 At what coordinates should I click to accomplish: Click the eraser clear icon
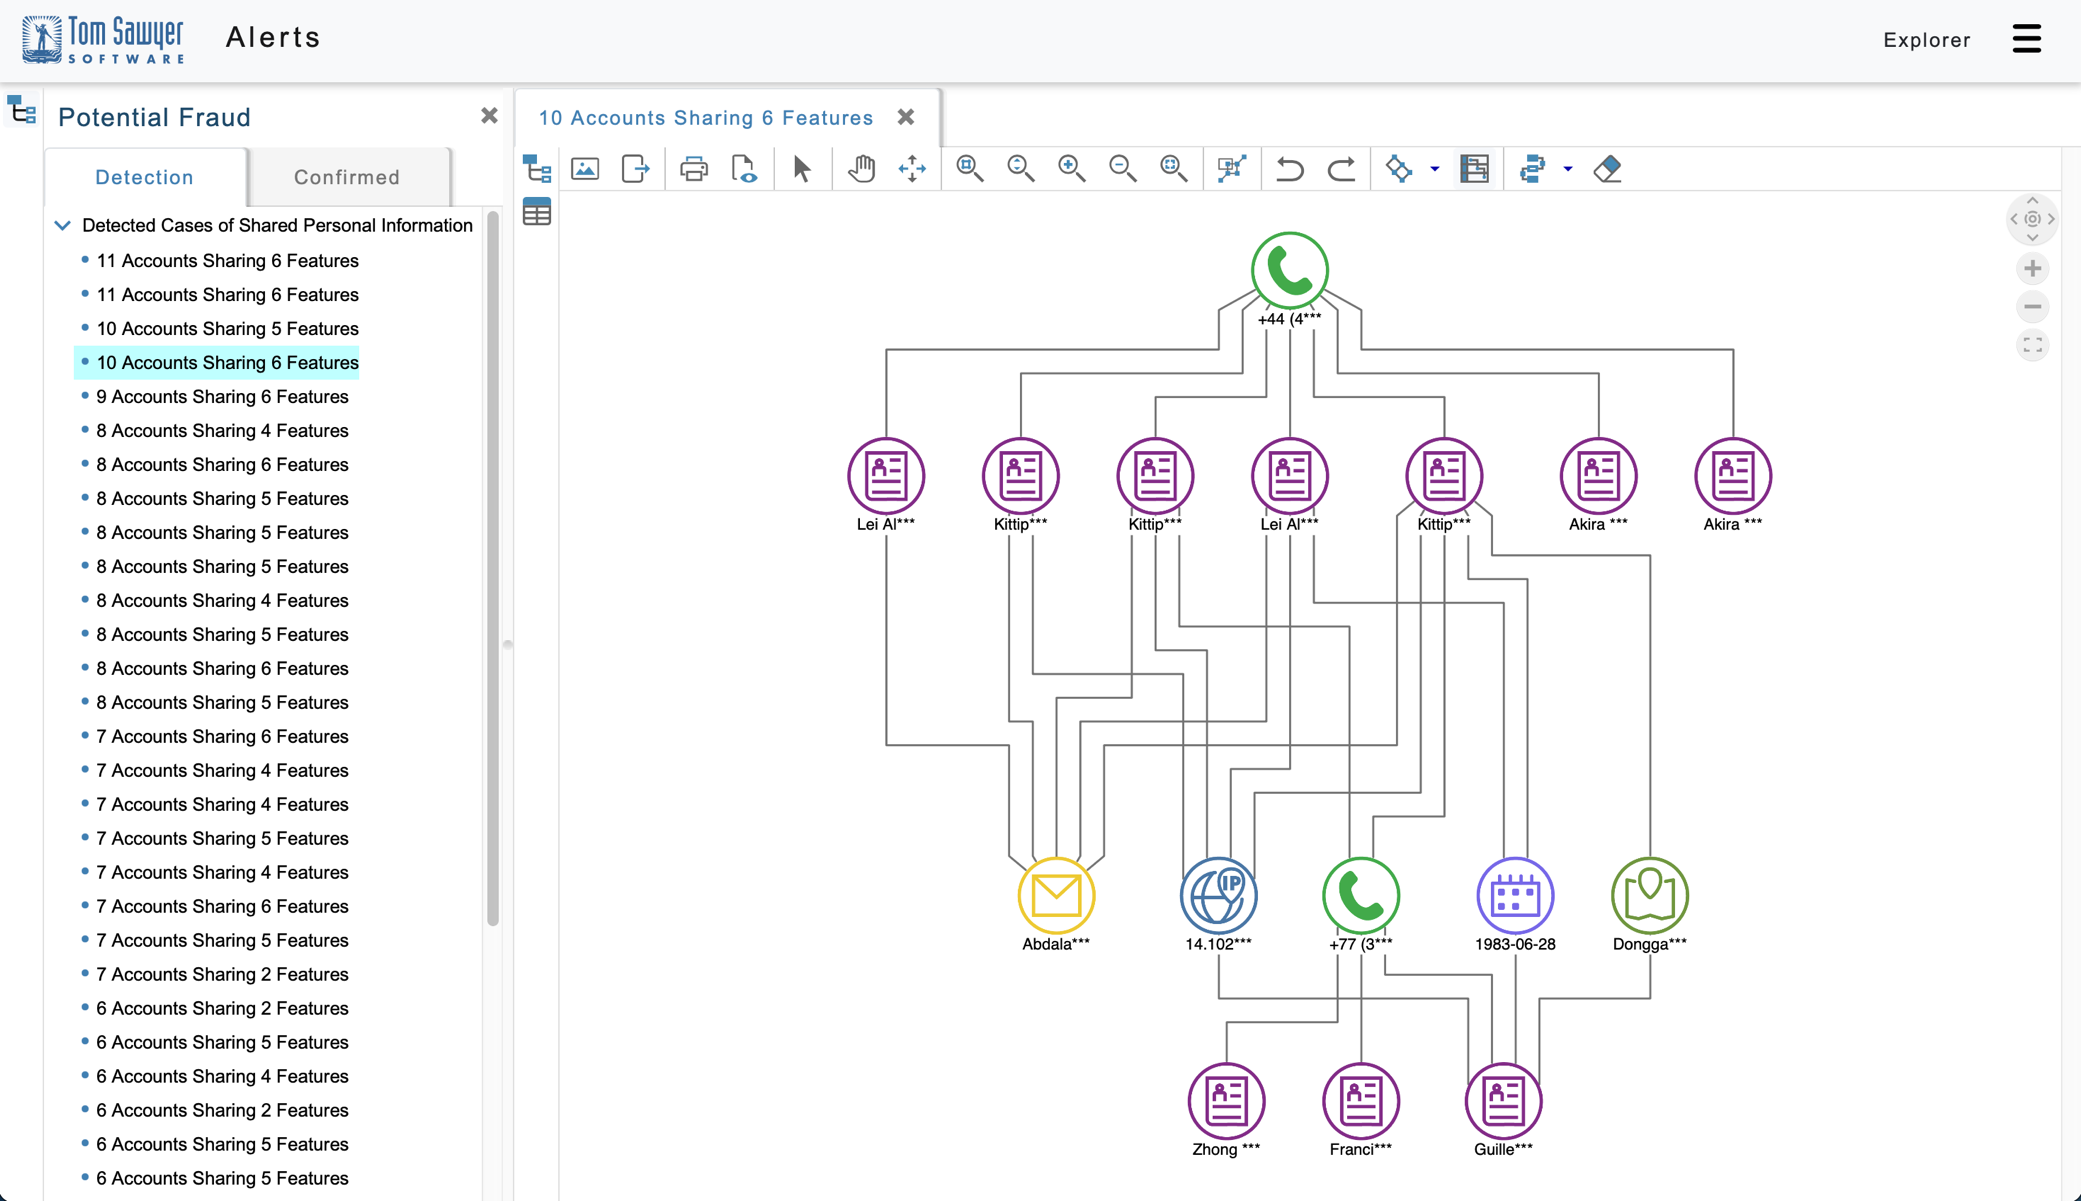(x=1607, y=169)
